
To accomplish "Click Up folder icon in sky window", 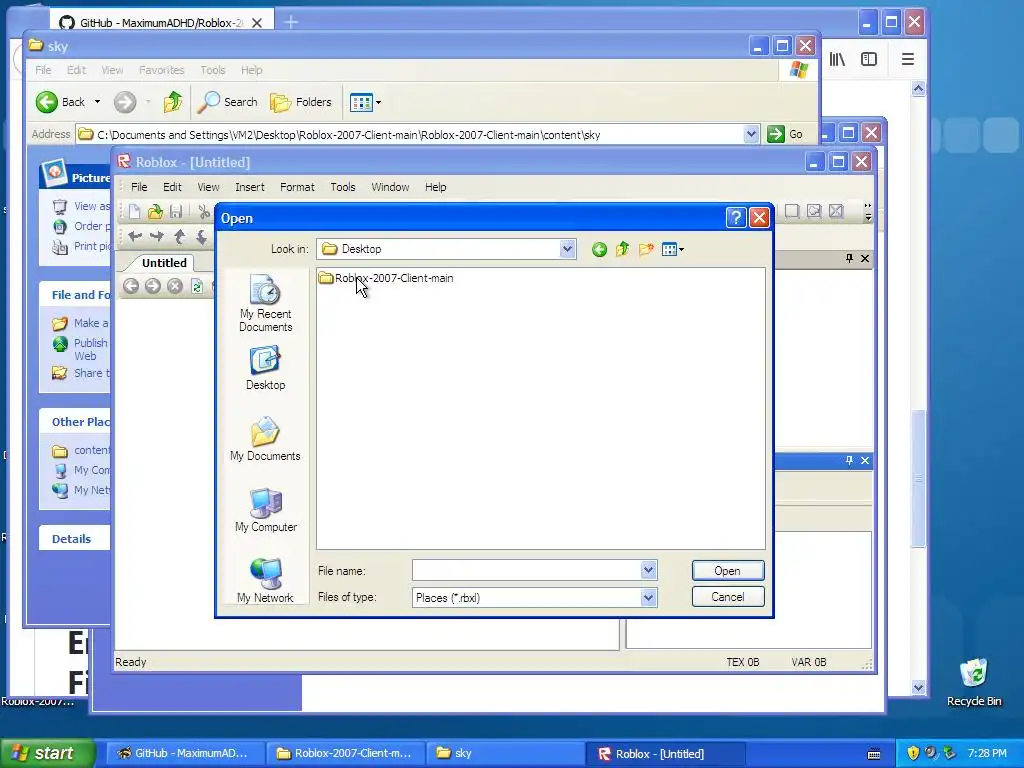I will 172,102.
